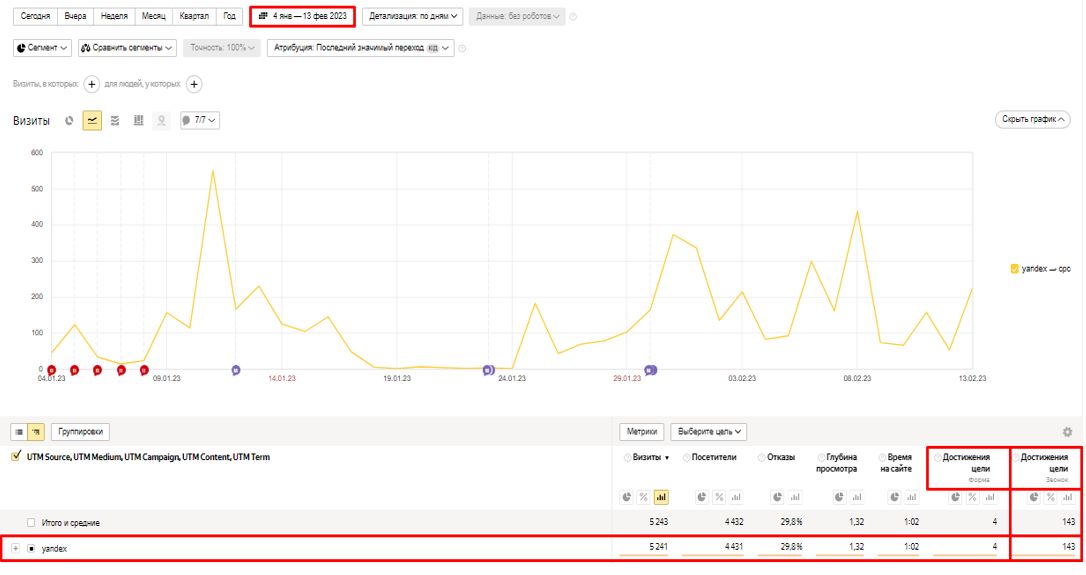Image resolution: width=1086 pixels, height=575 pixels.
Task: Switch chart to pie view
Action: (x=69, y=121)
